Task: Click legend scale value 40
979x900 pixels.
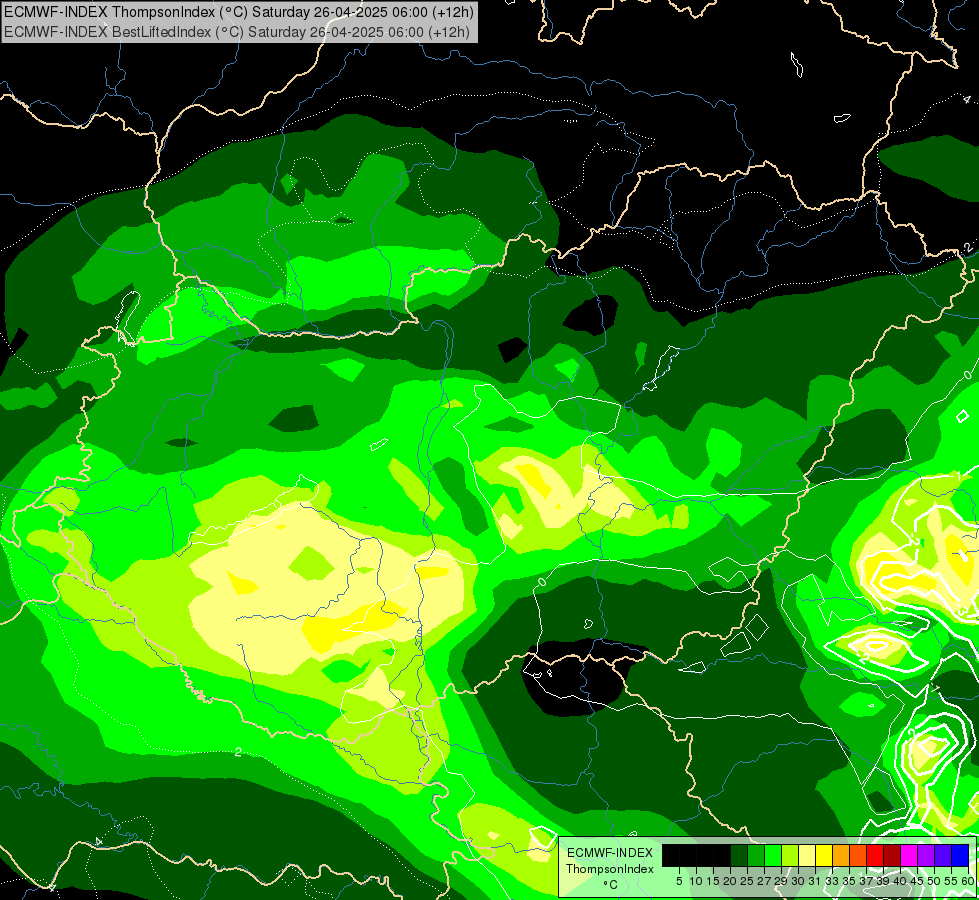Action: pyautogui.click(x=900, y=881)
